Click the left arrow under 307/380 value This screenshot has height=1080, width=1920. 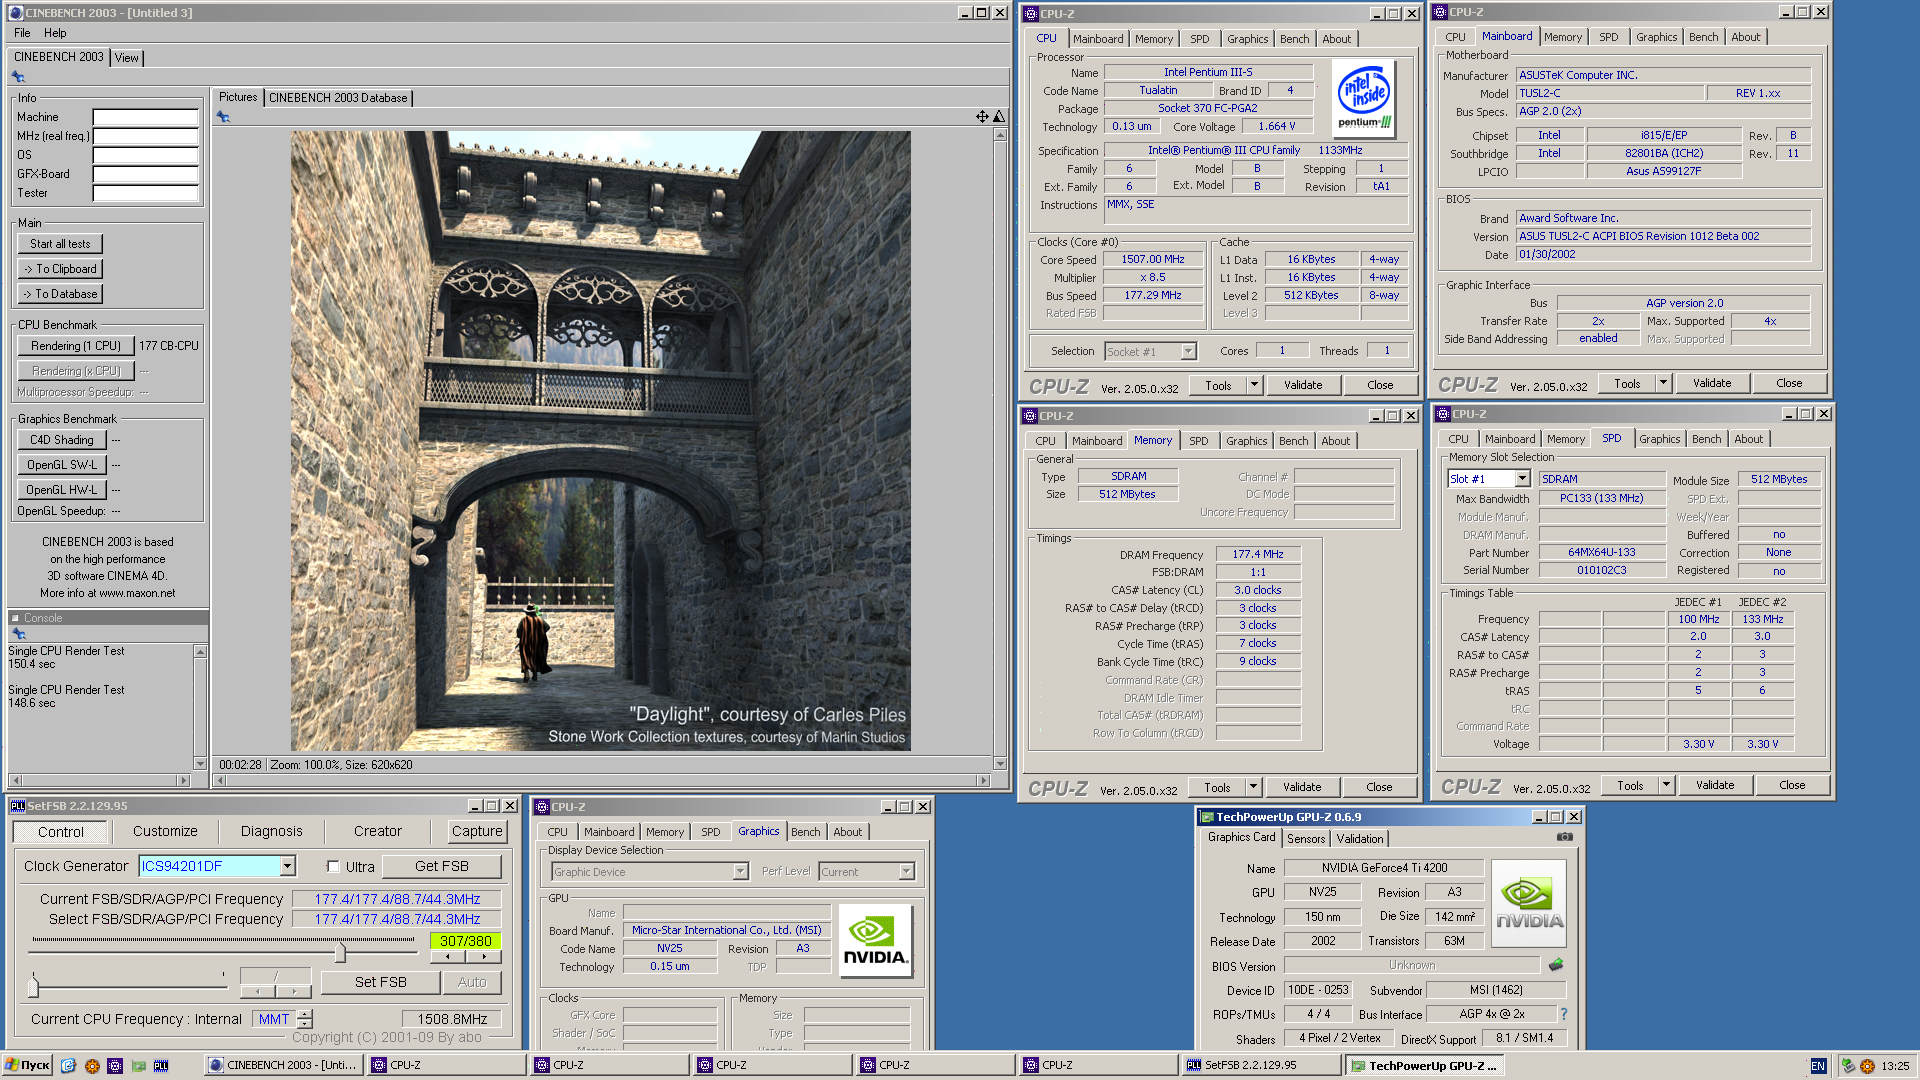[448, 957]
